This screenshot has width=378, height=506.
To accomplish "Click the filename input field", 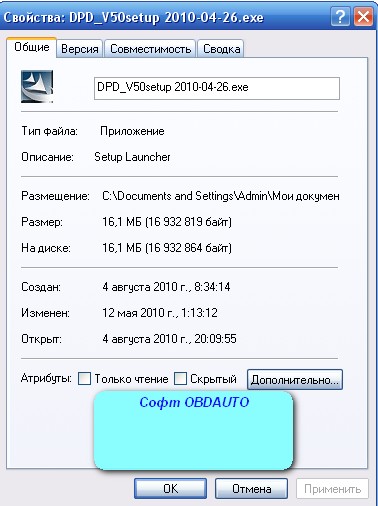I will [x=217, y=88].
